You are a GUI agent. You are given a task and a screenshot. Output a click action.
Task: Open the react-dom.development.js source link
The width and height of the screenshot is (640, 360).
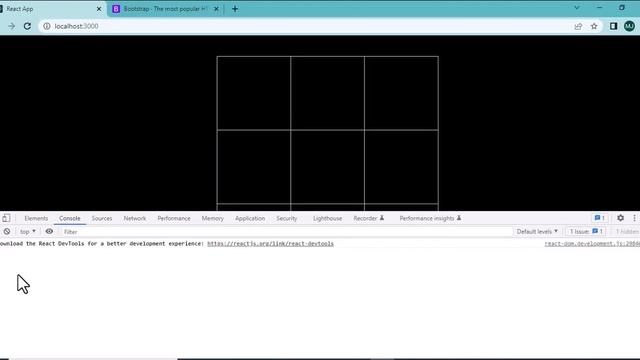592,244
